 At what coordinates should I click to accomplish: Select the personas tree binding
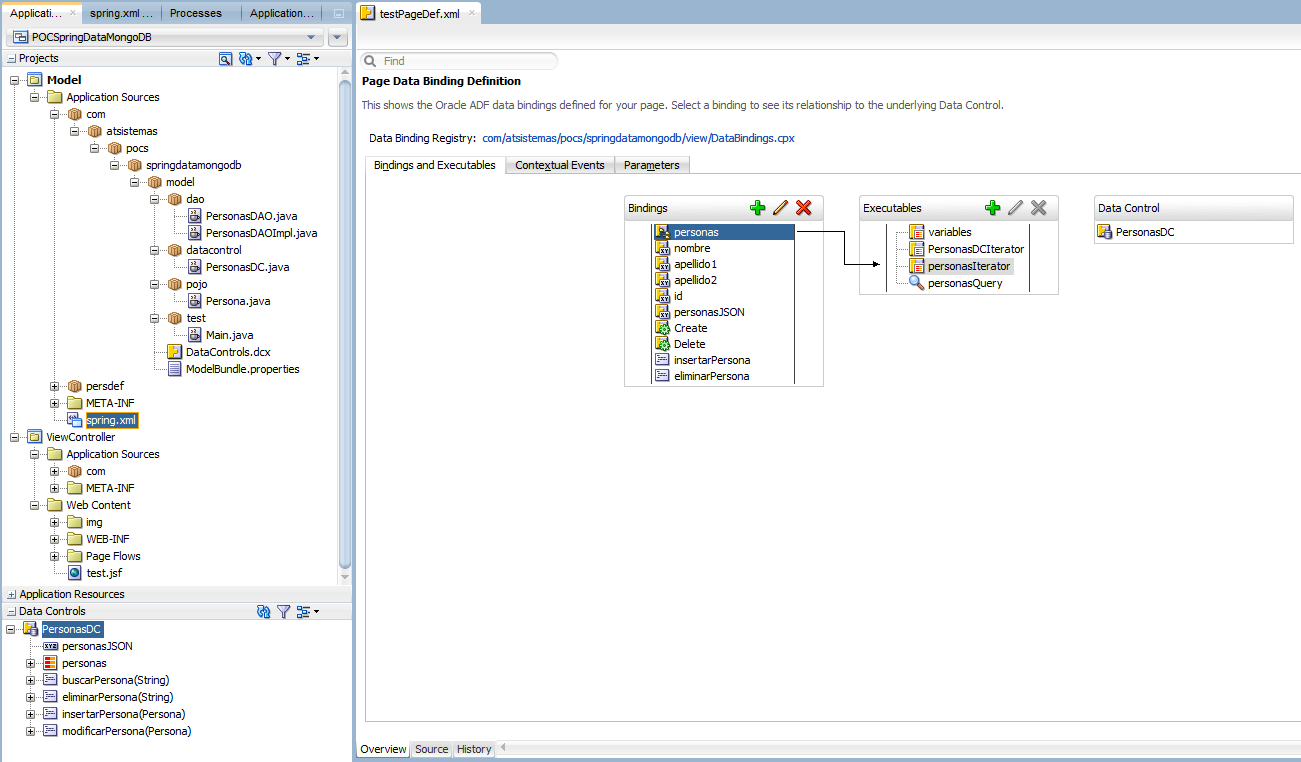pyautogui.click(x=724, y=232)
